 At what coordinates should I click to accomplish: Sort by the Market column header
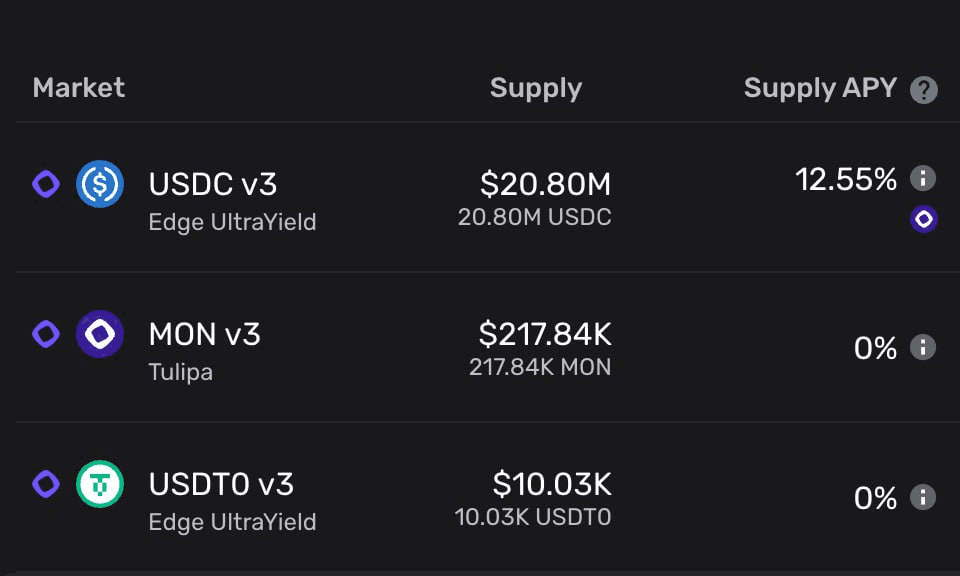click(x=79, y=88)
